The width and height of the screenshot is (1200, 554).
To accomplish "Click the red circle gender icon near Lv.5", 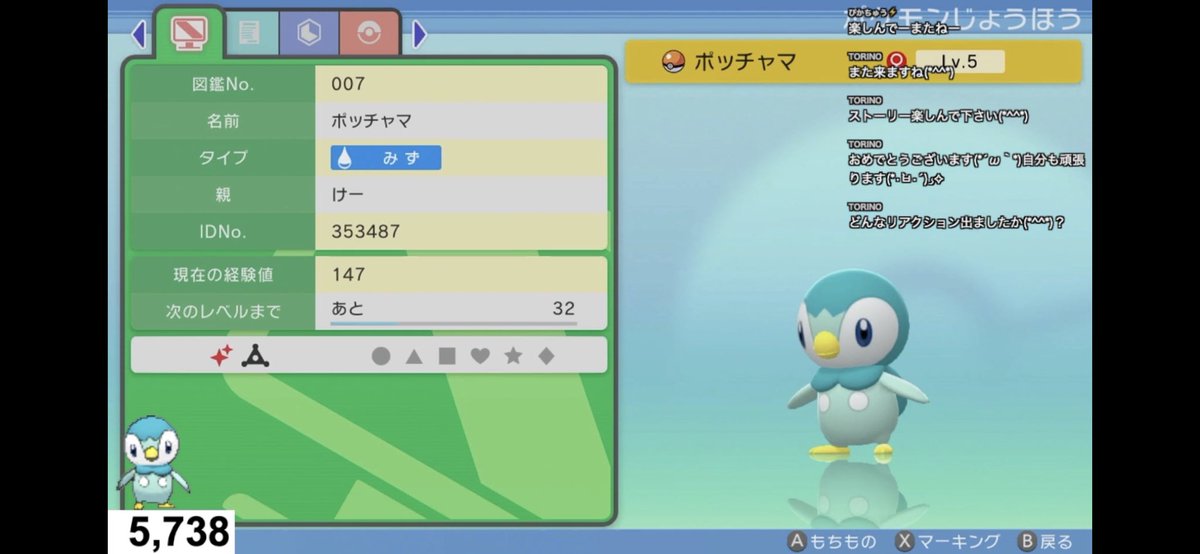I will [x=897, y=60].
